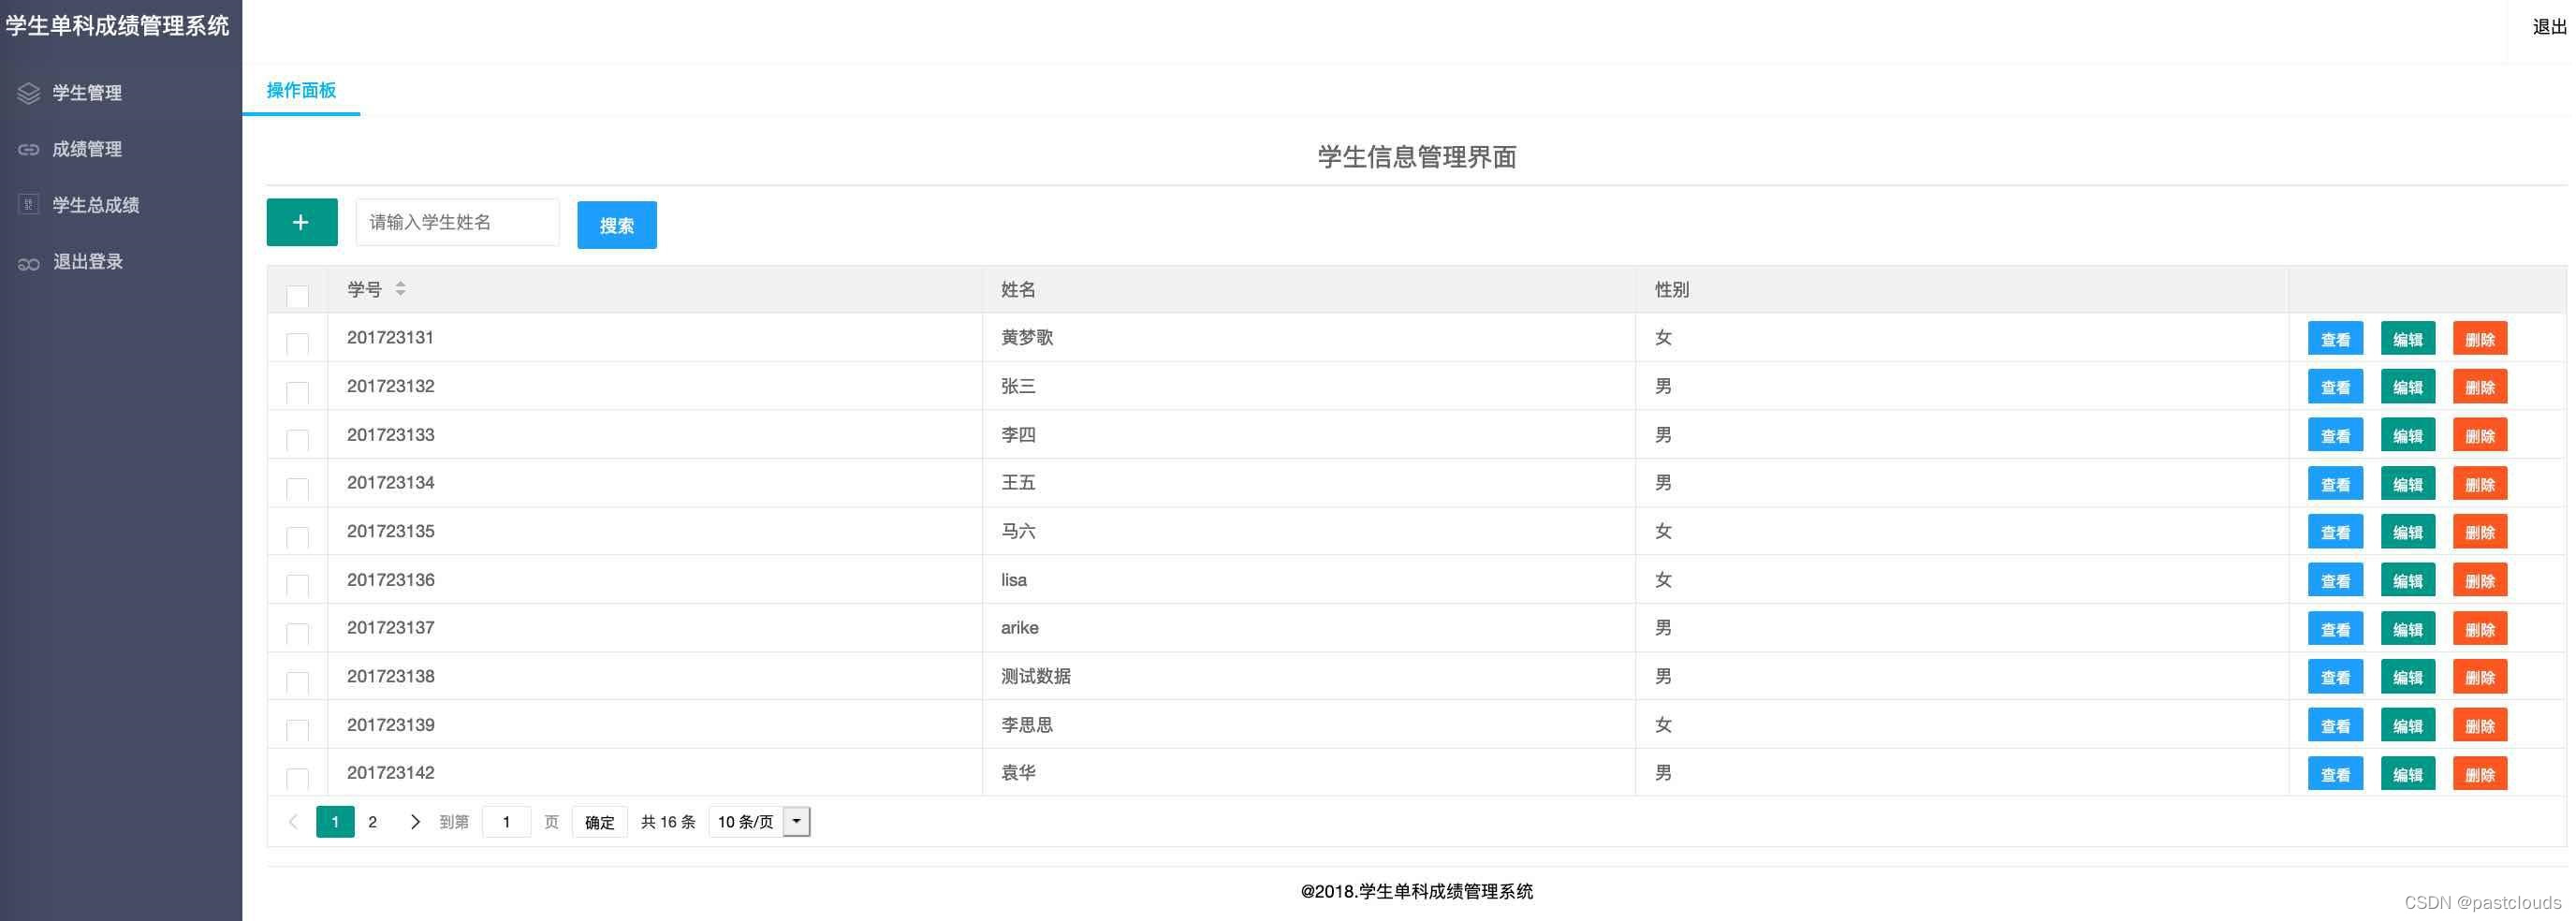The image size is (2576, 921).
Task: Select the checkbox for student lisa
Action: point(296,585)
